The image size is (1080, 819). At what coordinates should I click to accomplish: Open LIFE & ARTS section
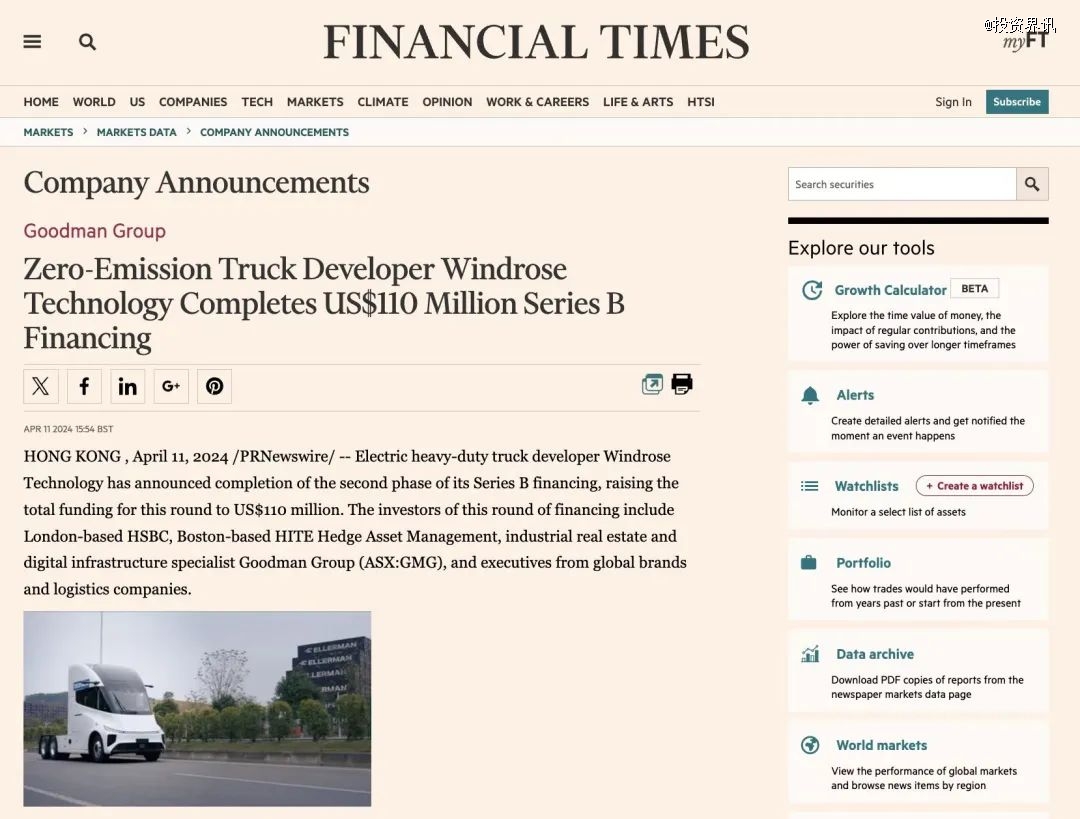pos(638,102)
